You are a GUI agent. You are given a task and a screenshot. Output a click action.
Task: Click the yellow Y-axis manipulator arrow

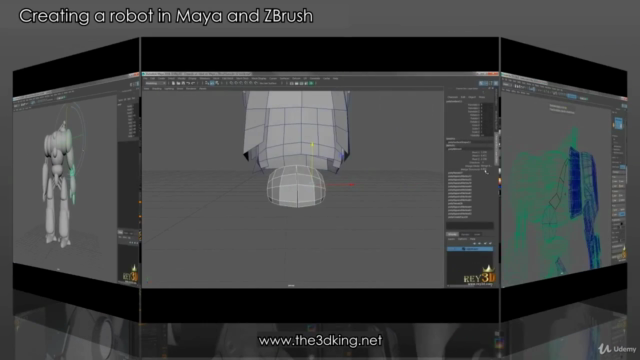click(x=312, y=144)
